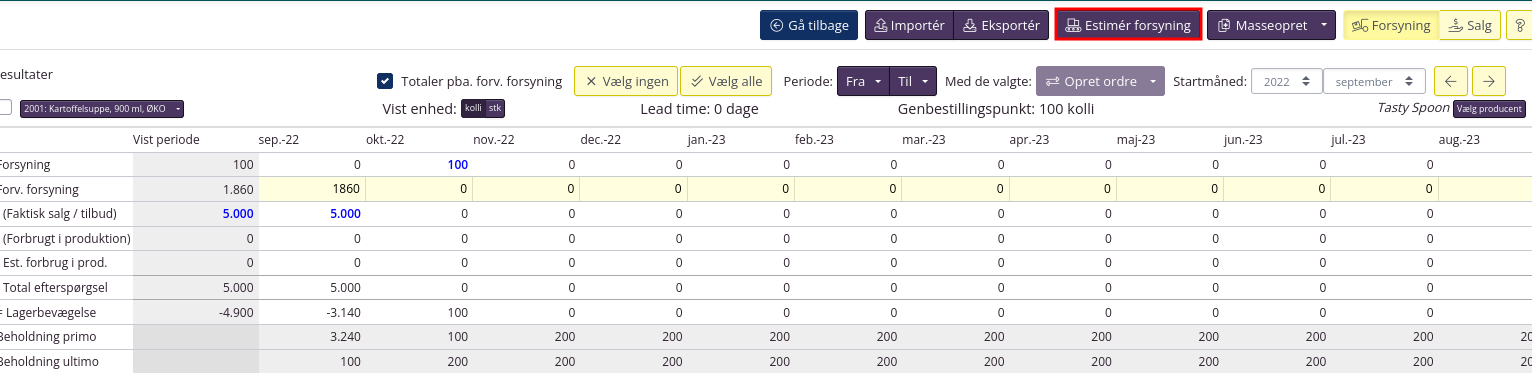Switch to the Forsyning view
Screen dimensions: 1532x375
[1391, 25]
